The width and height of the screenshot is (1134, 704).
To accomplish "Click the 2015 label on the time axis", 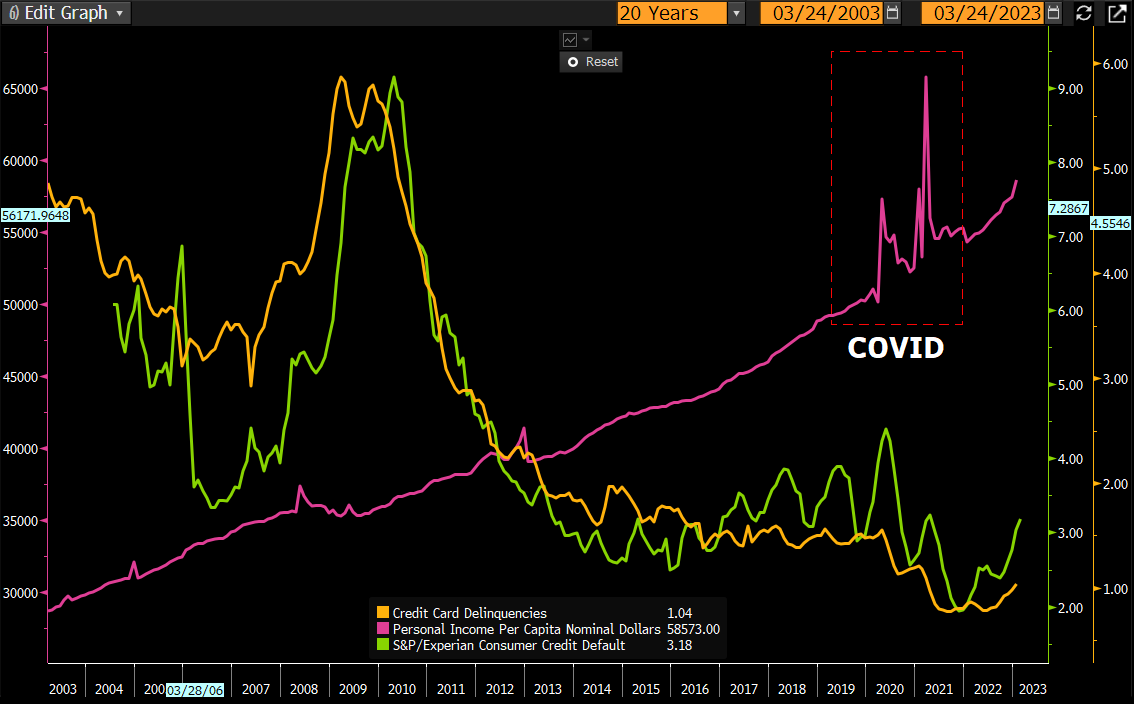I will click(646, 689).
